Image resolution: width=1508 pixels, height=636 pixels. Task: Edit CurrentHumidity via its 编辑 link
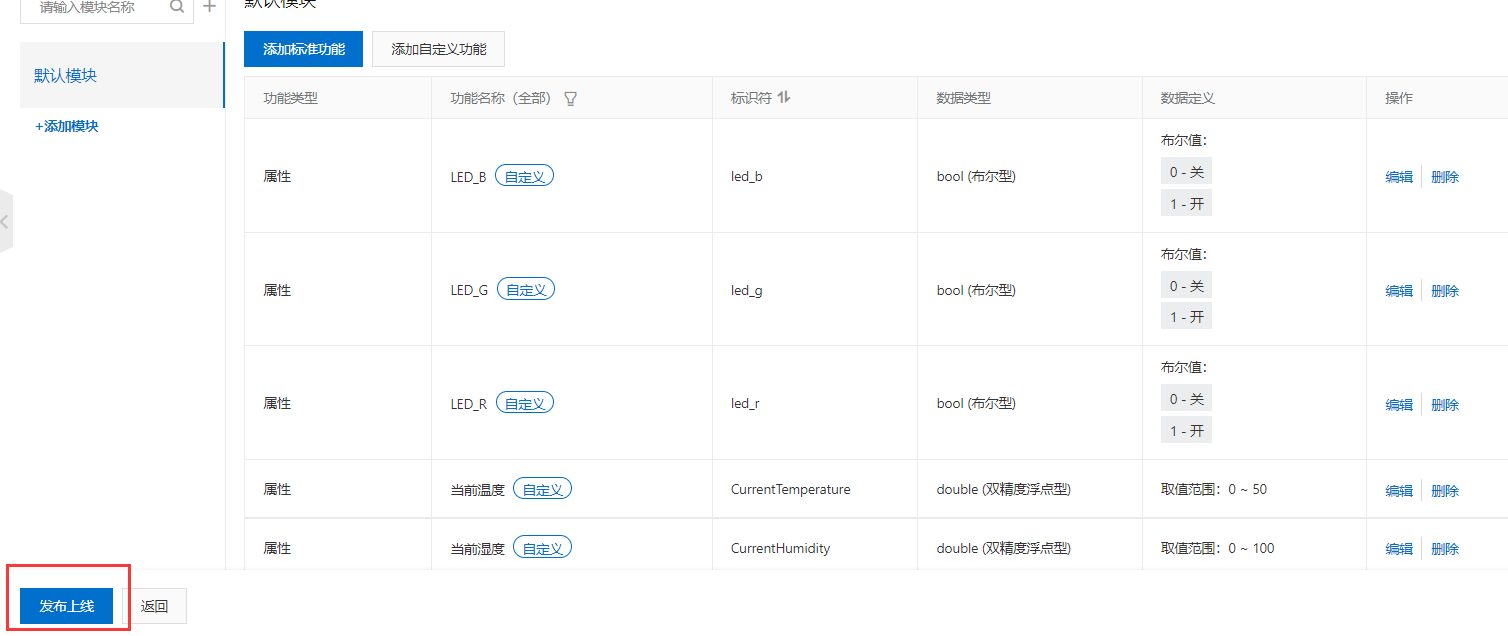1397,547
